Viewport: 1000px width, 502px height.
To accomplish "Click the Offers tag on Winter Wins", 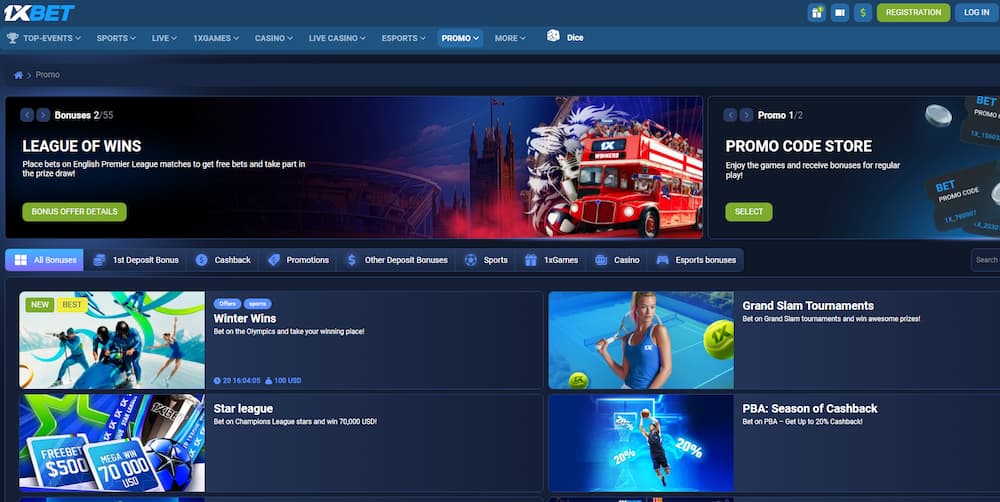I will coord(227,304).
